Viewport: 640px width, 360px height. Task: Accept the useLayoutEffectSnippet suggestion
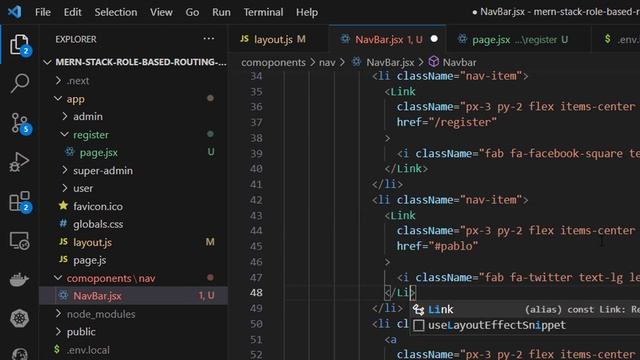point(525,325)
